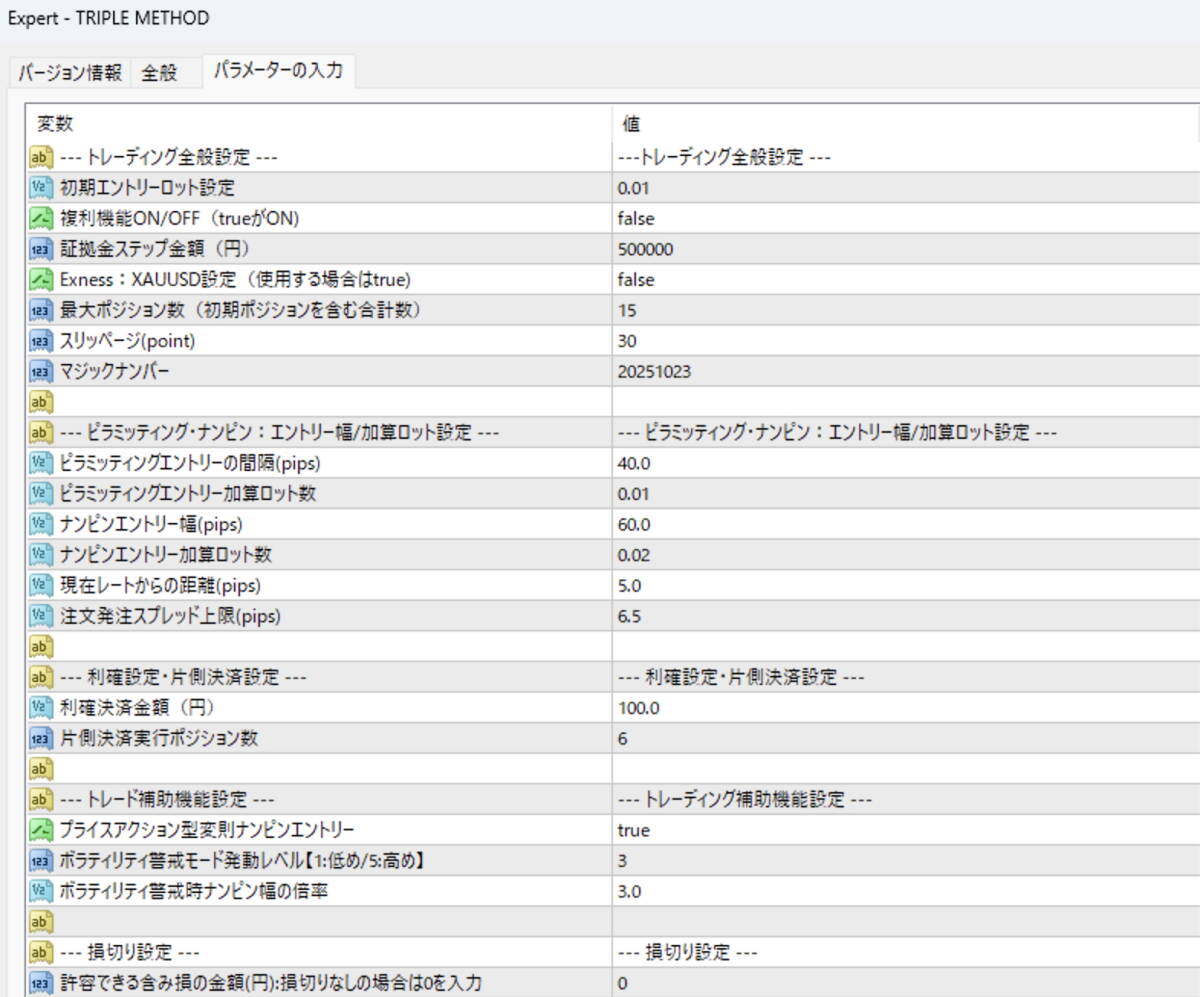Click the 123 icon beside マジックナンバー
1200x997 pixels.
pos(40,371)
